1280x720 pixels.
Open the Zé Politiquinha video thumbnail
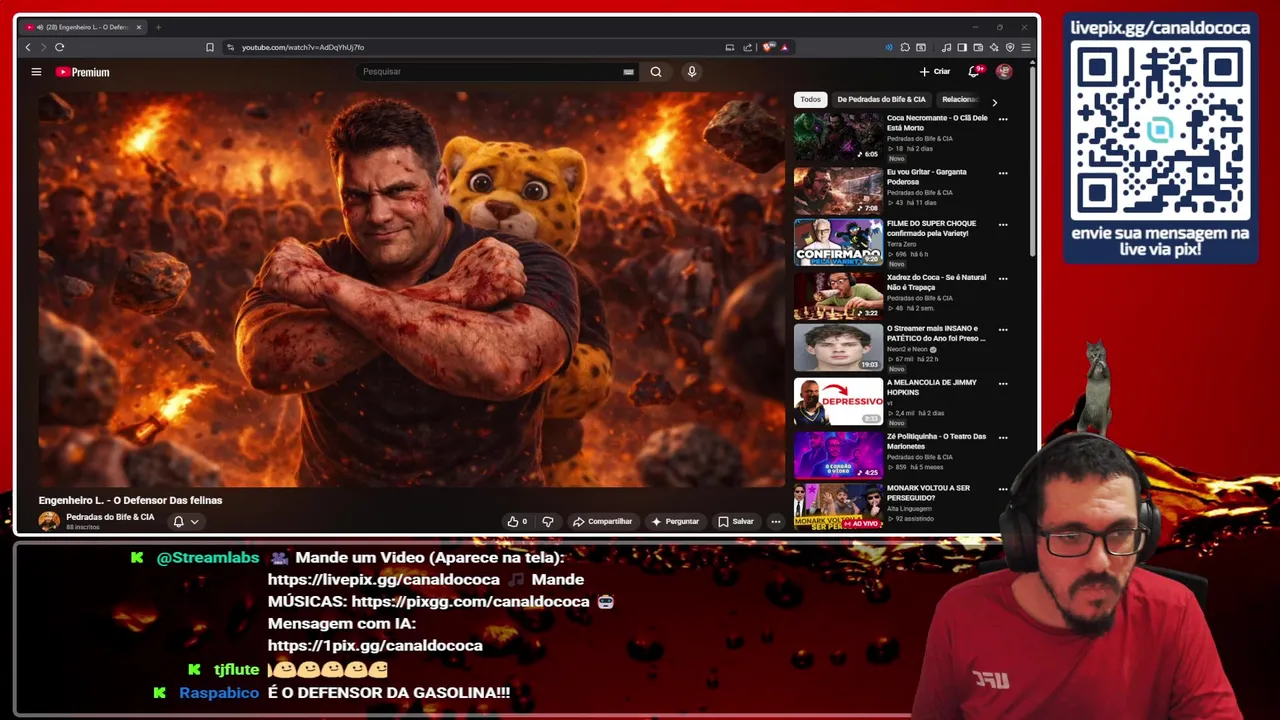838,455
